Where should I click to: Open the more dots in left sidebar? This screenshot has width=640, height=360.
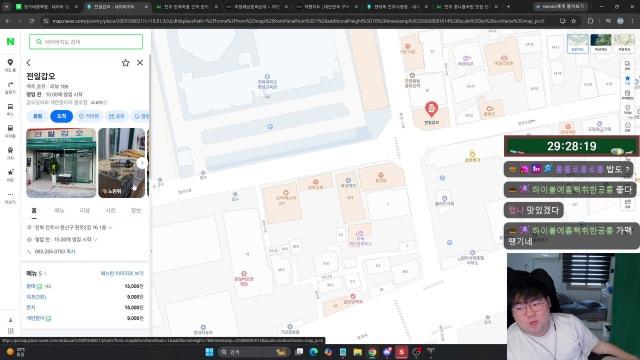tap(10, 197)
